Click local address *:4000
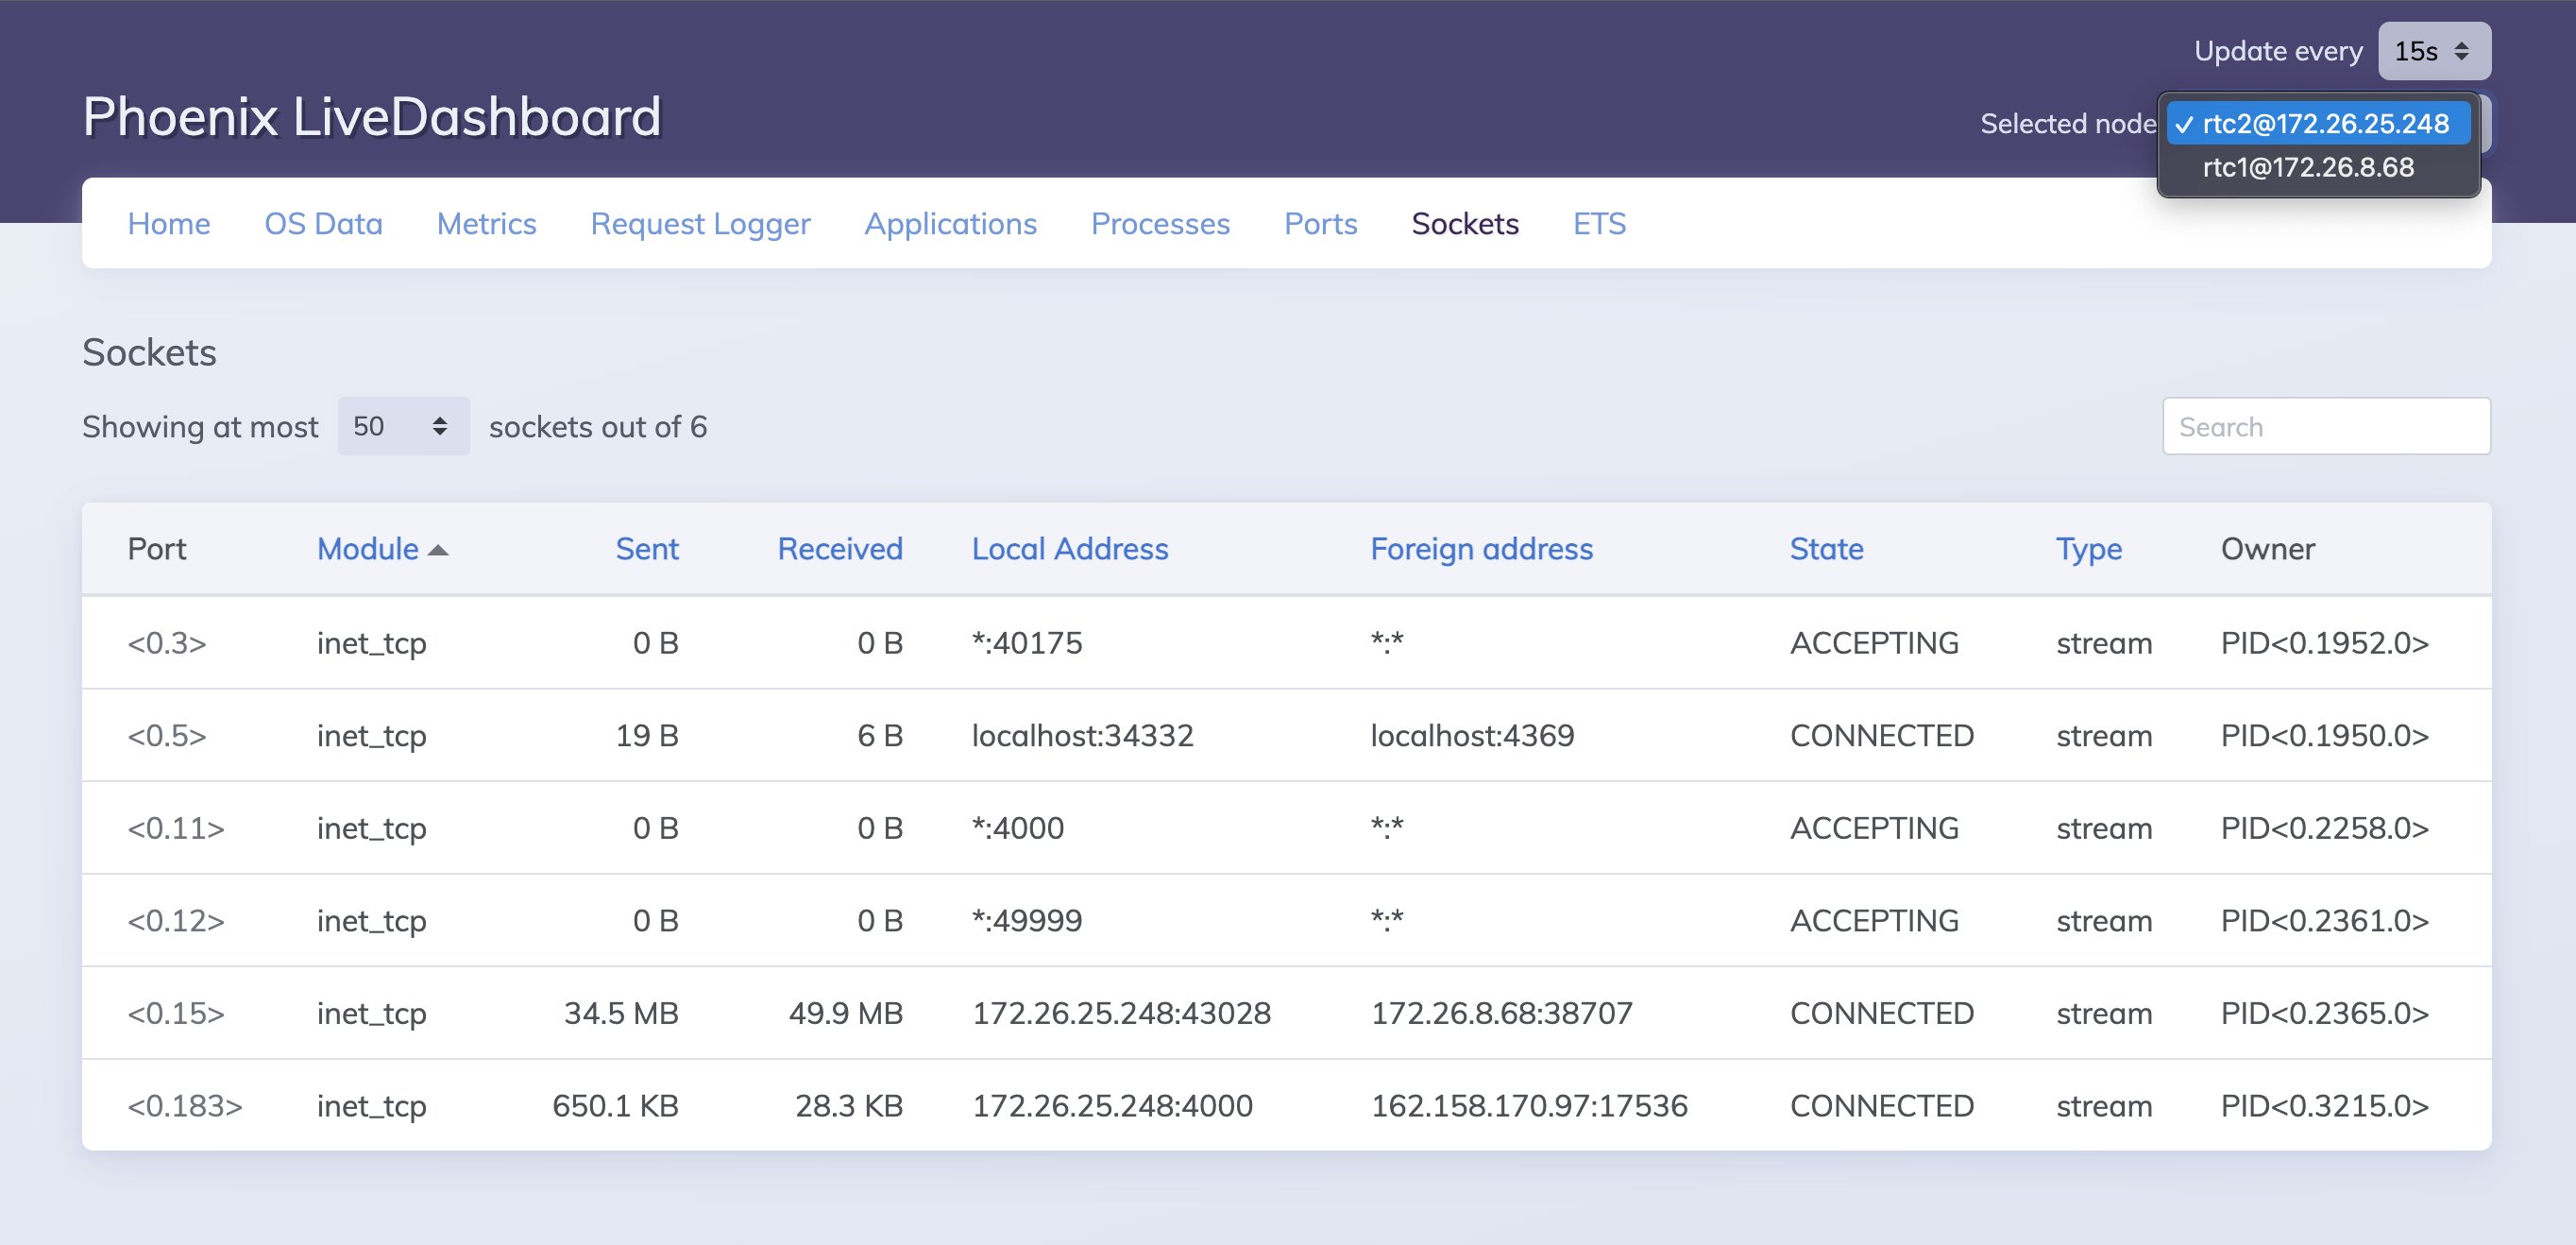The width and height of the screenshot is (2576, 1245). [1018, 828]
